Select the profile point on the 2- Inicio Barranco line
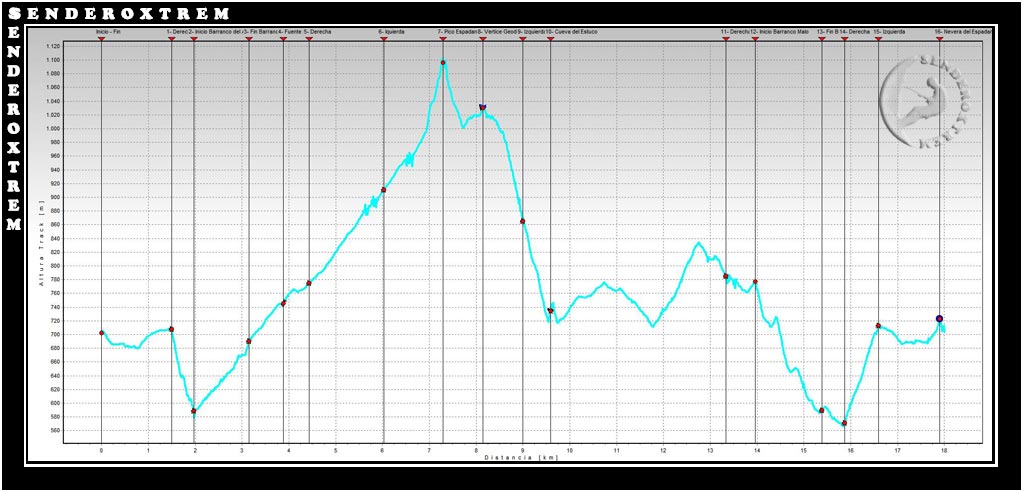 [x=194, y=411]
